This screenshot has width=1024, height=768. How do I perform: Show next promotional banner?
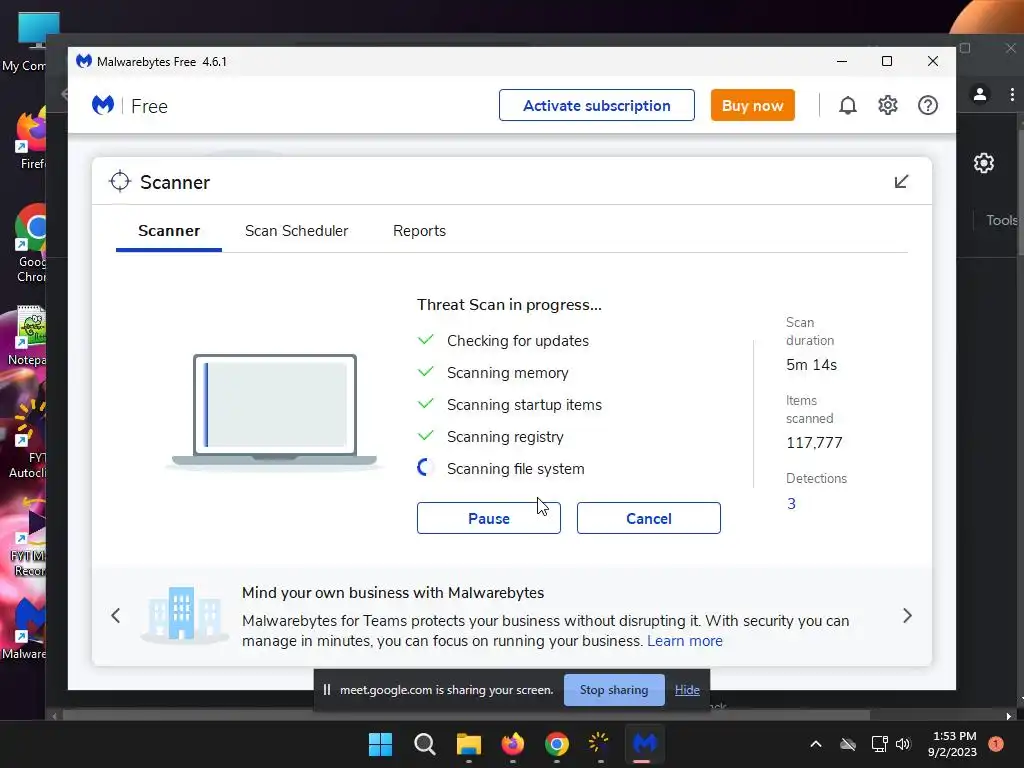(907, 615)
